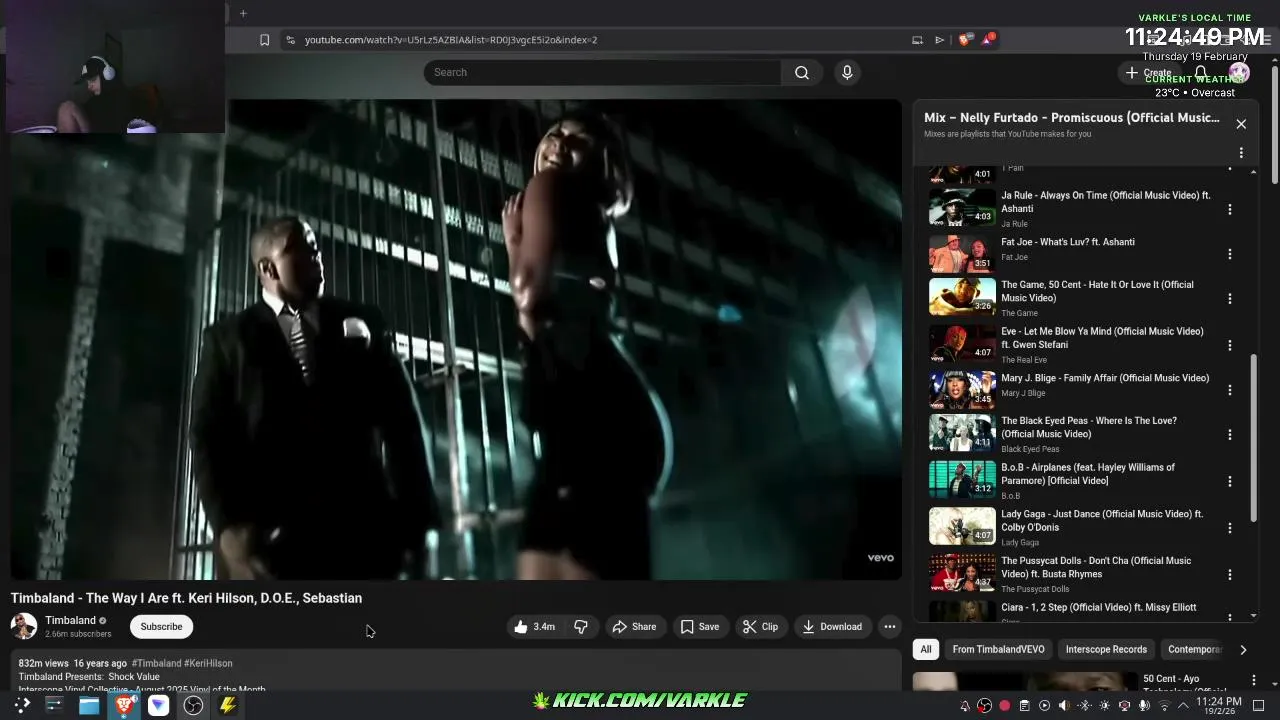Select the Contemporary filter chip
Screen dimensions: 1280x720
[1195, 650]
